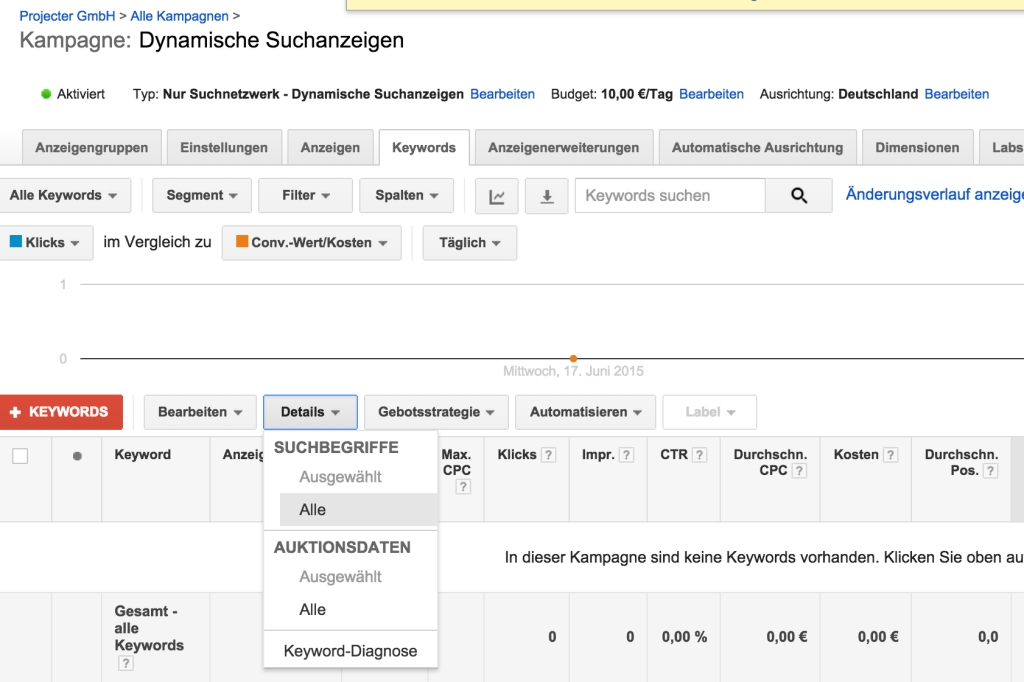Screen dimensions: 1024x682
Task: Open help icon under Gesamt - alle Keywords
Action: coord(125,663)
